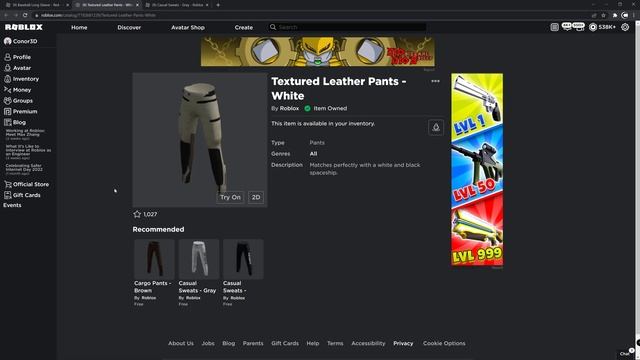Open the Terms footer link
640x360 pixels.
coord(335,343)
